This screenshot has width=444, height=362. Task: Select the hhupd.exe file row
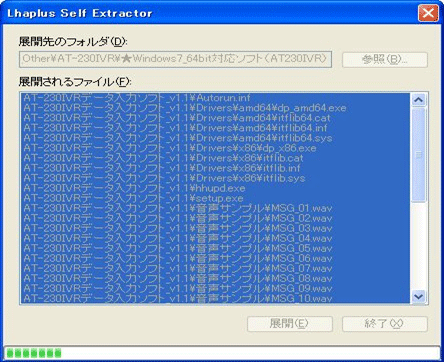215,188
